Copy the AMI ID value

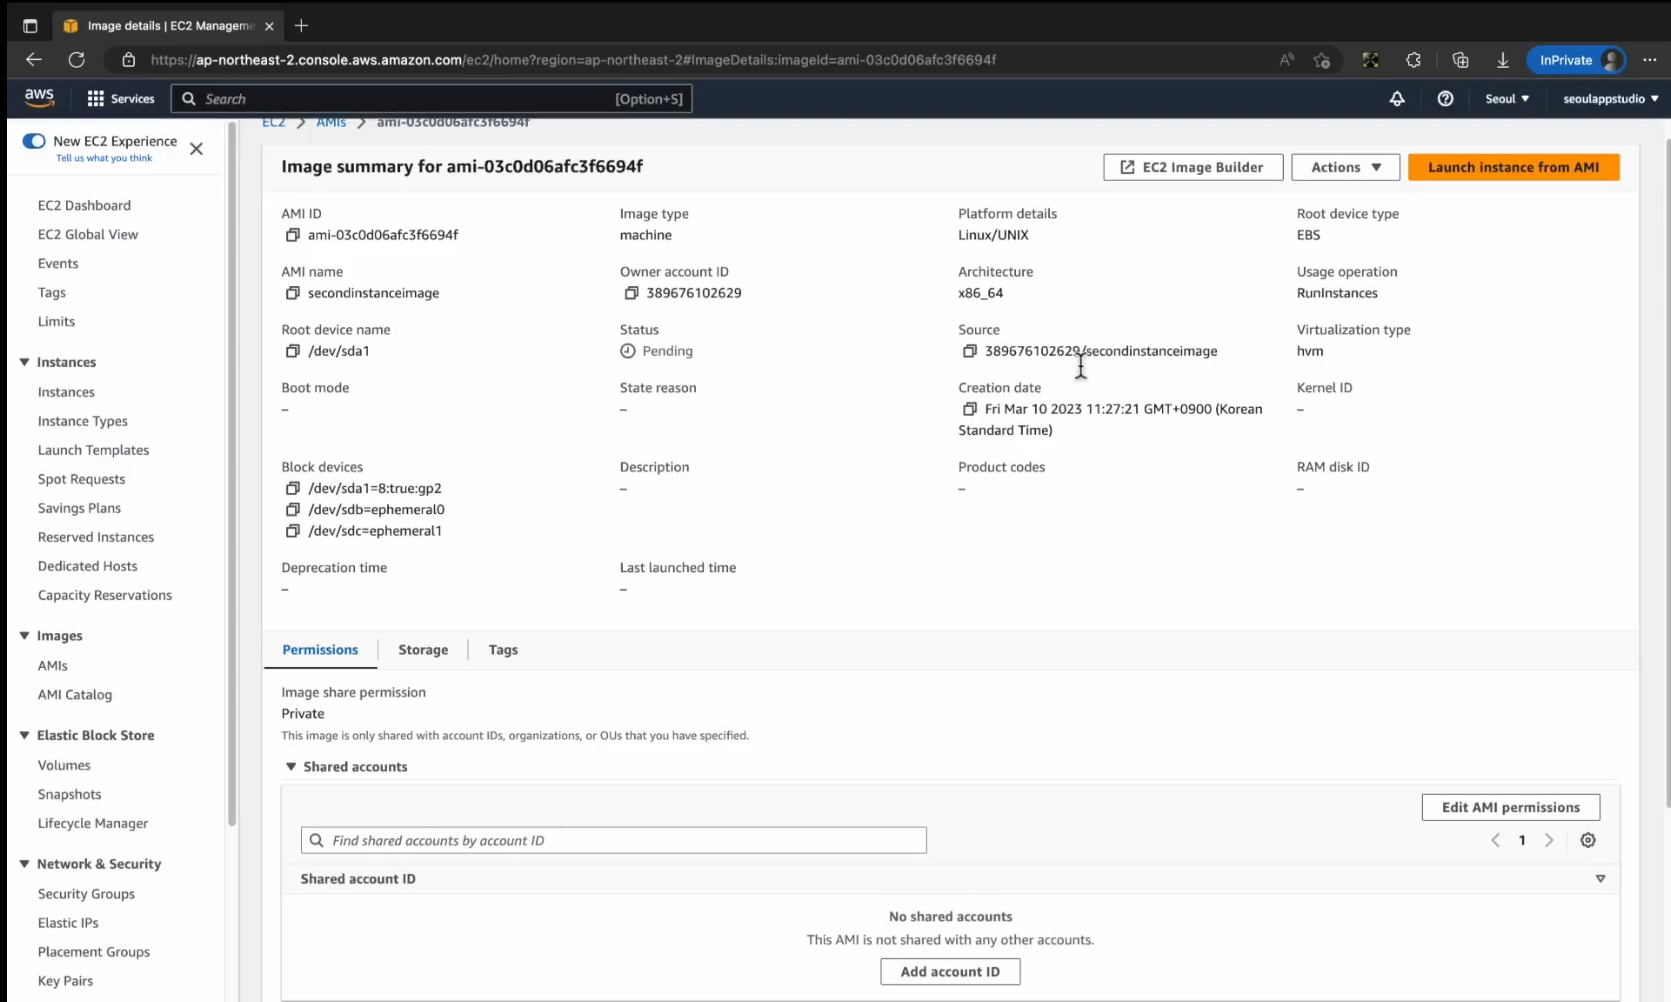(292, 235)
